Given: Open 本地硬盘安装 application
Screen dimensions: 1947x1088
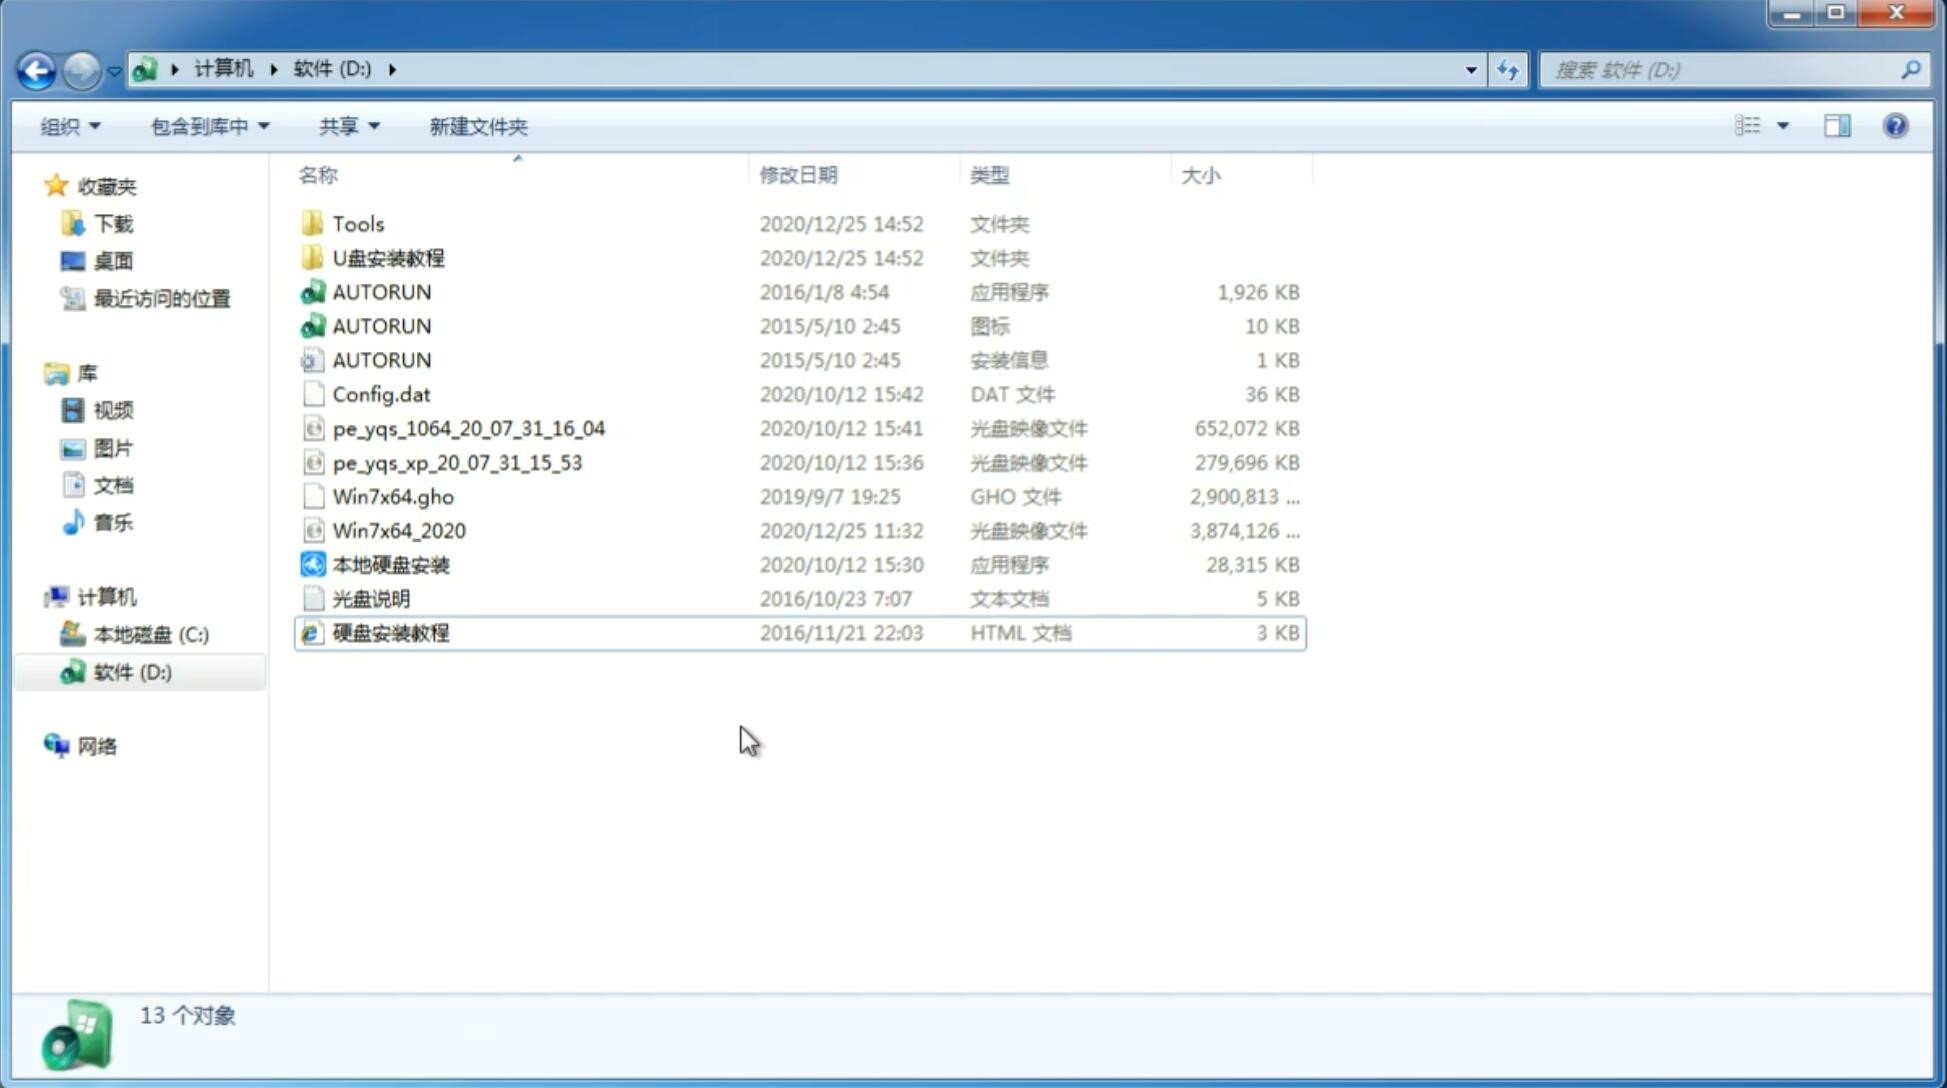Looking at the screenshot, I should coord(390,564).
